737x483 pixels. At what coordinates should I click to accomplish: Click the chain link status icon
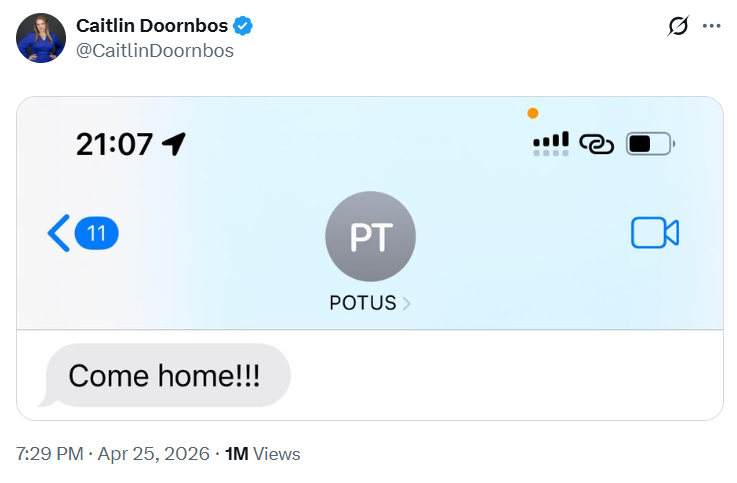[597, 144]
